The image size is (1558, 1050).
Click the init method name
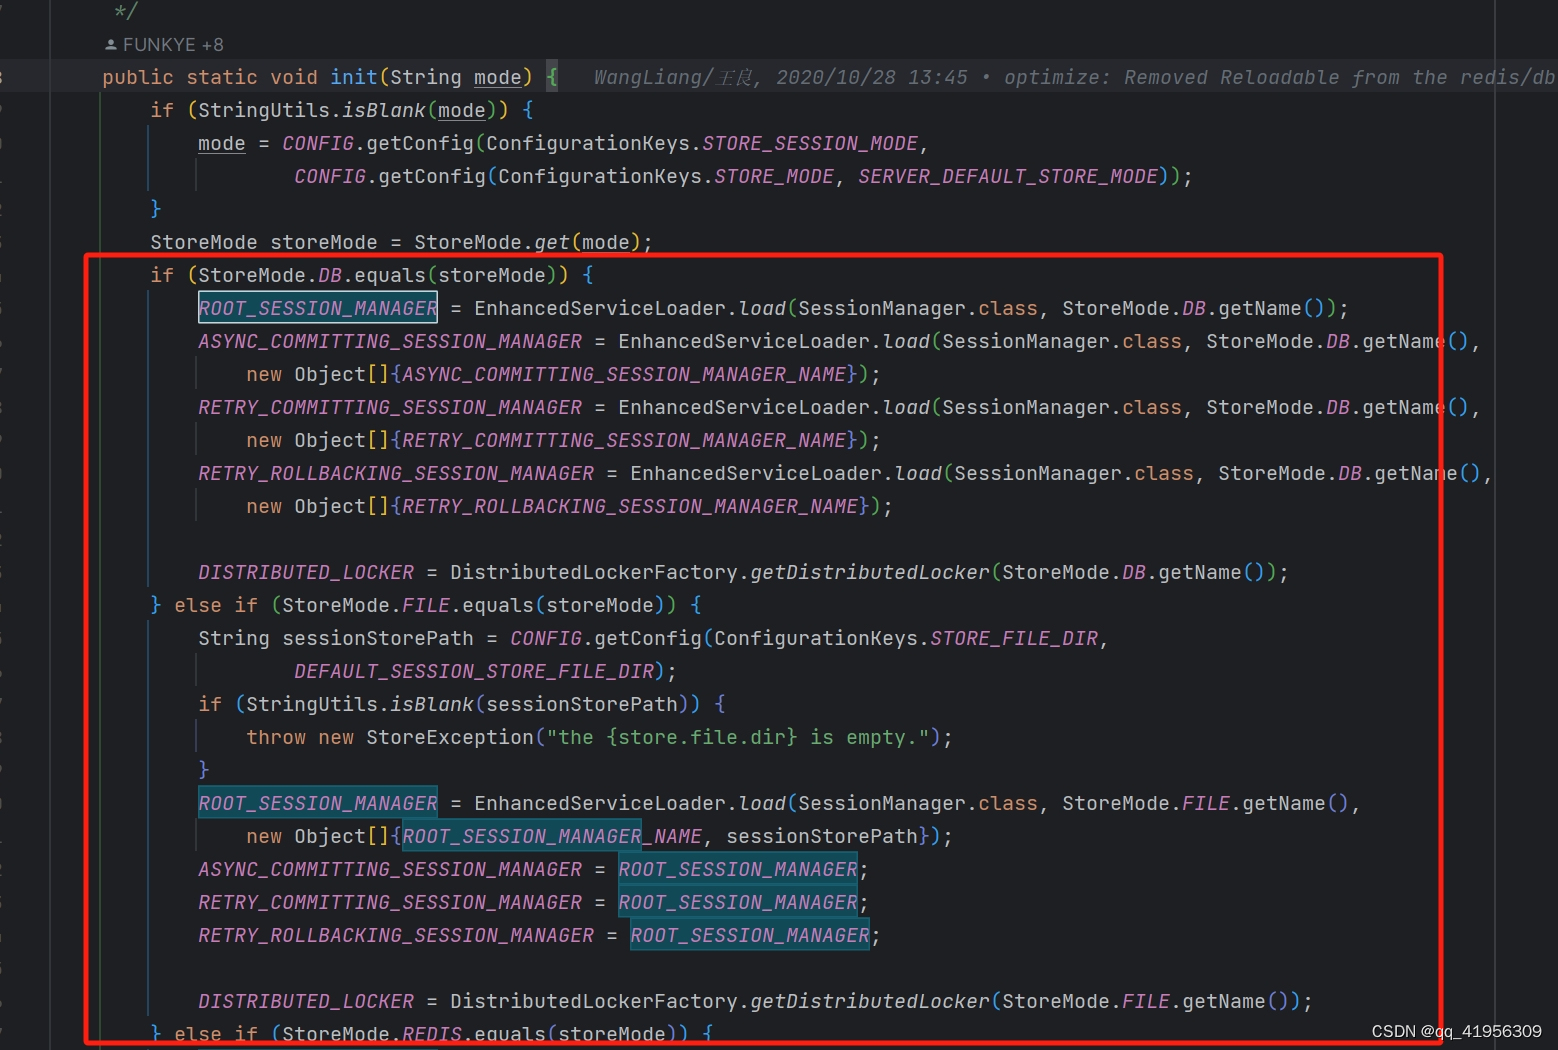(354, 77)
